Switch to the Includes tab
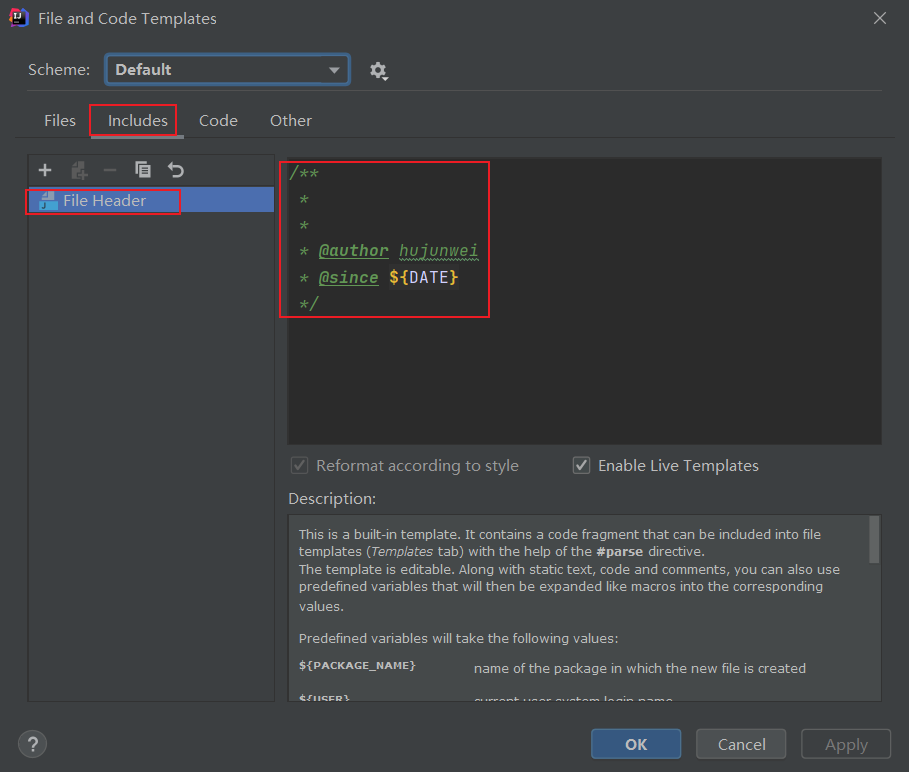 pos(137,121)
